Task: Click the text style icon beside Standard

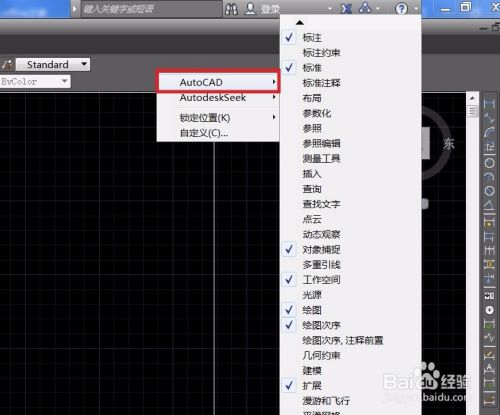Action: click(7, 64)
